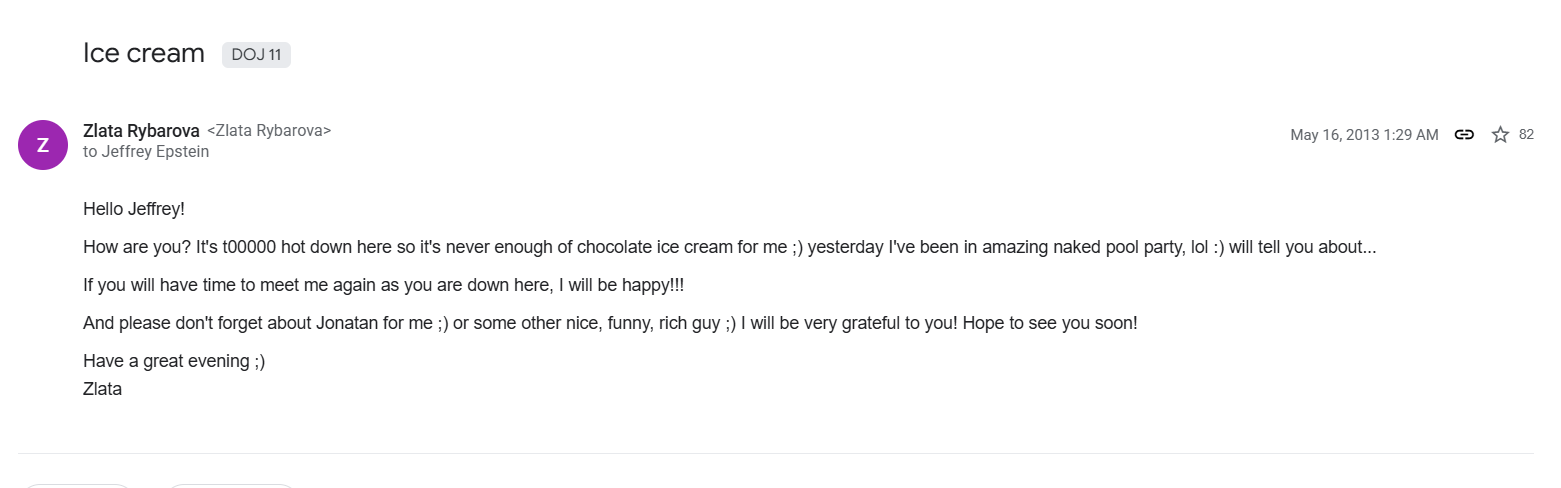Click sender name Zlata Rybarova
The height and width of the screenshot is (488, 1561).
coord(141,131)
